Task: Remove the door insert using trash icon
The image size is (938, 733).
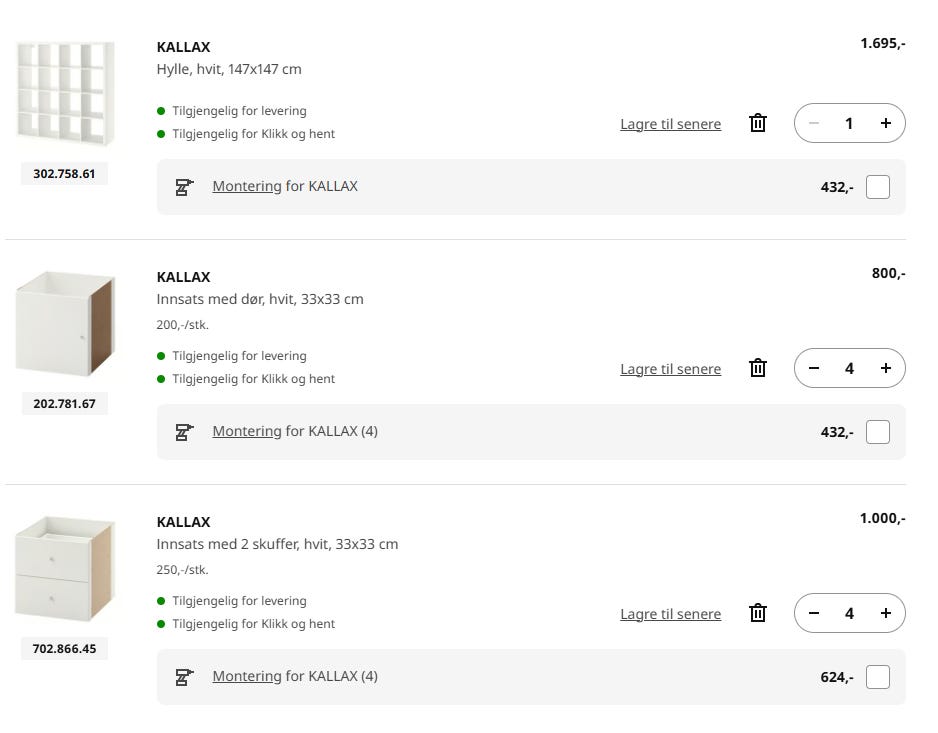Action: 758,369
